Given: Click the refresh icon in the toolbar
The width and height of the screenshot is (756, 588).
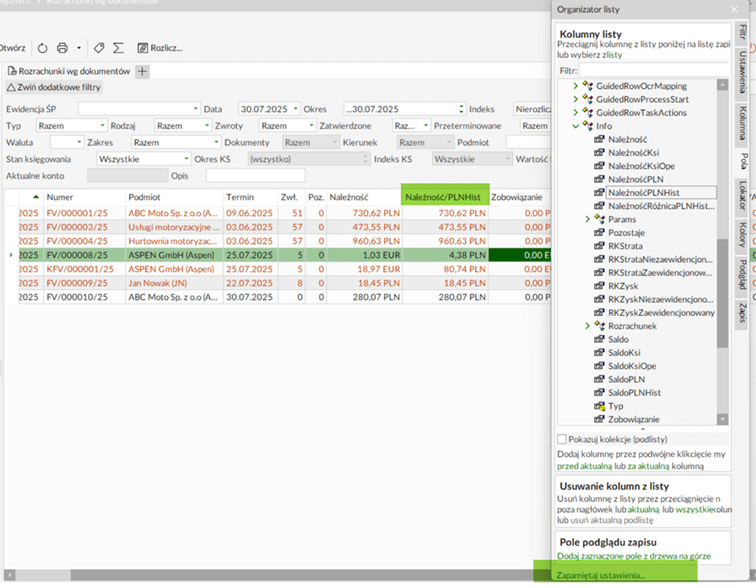Looking at the screenshot, I should (43, 48).
